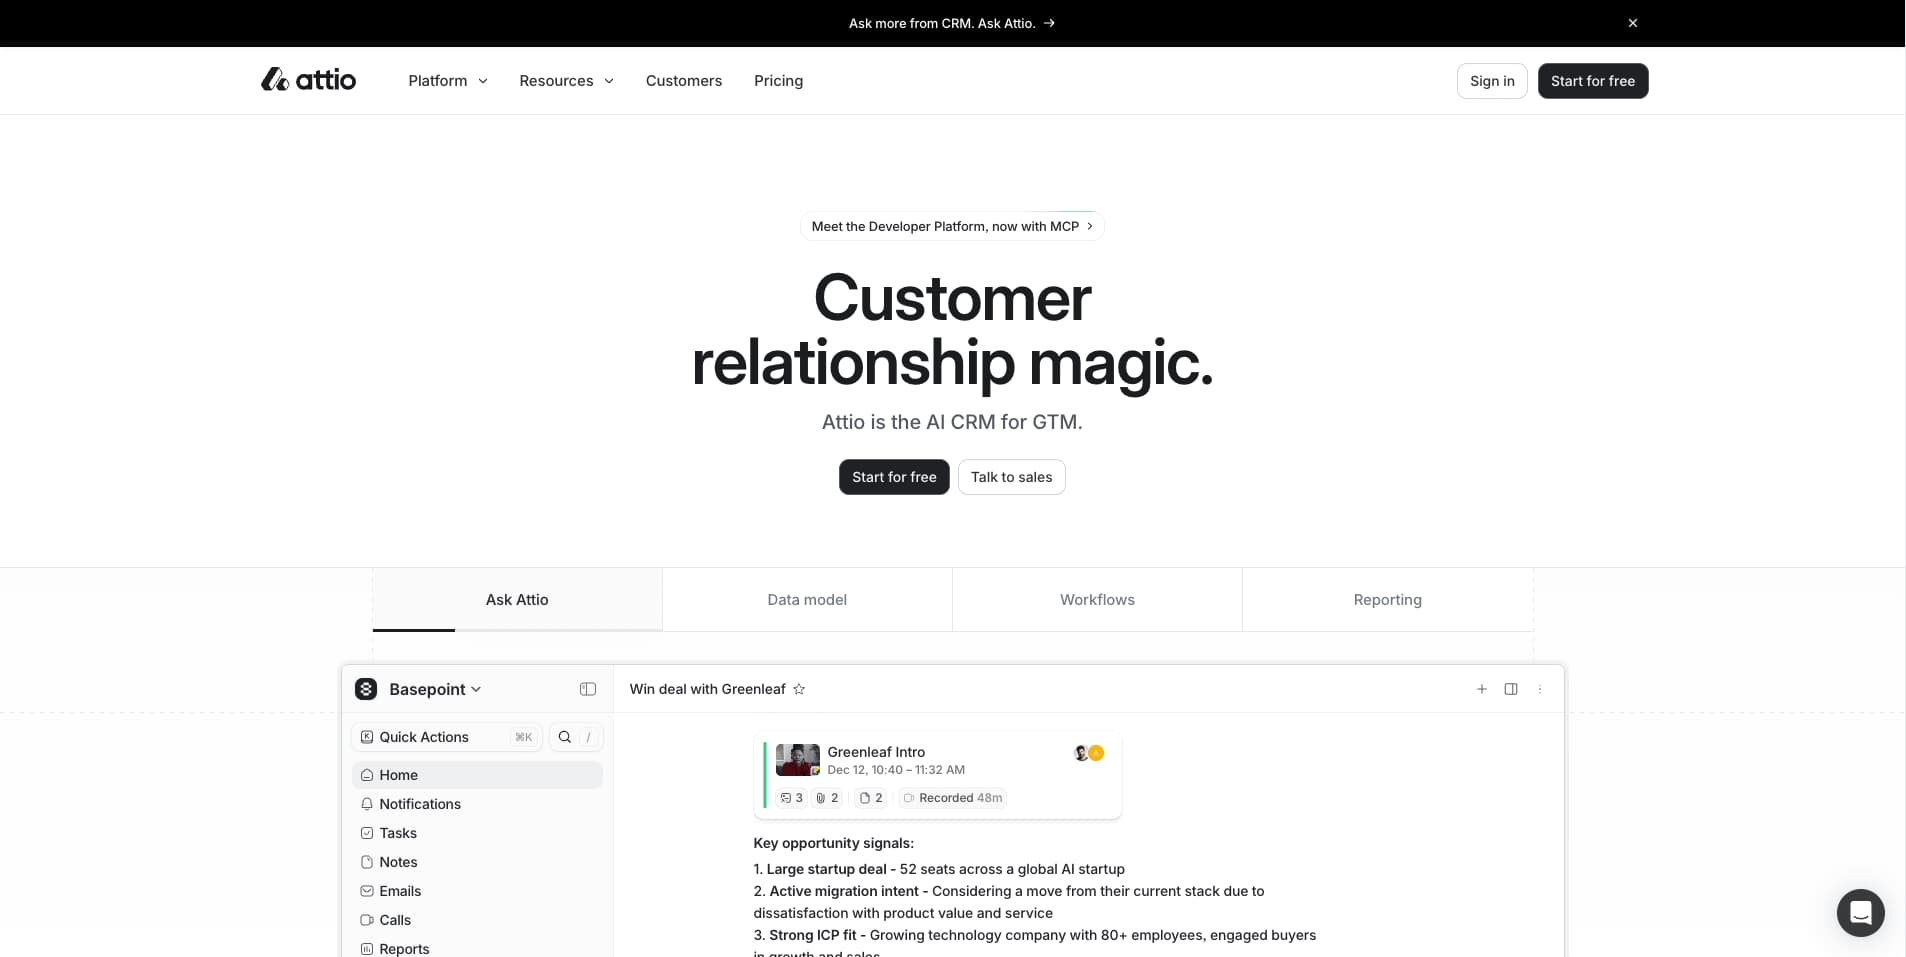This screenshot has width=1906, height=957.
Task: Click the comments count 3 badge
Action: 791,798
